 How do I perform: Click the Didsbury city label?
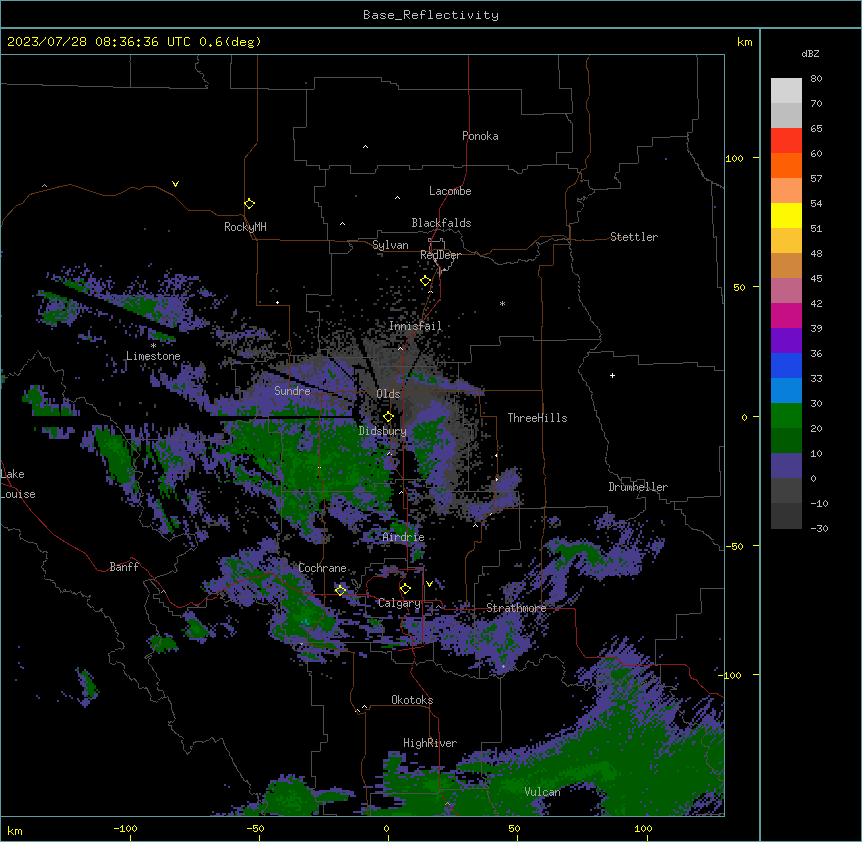(x=383, y=431)
